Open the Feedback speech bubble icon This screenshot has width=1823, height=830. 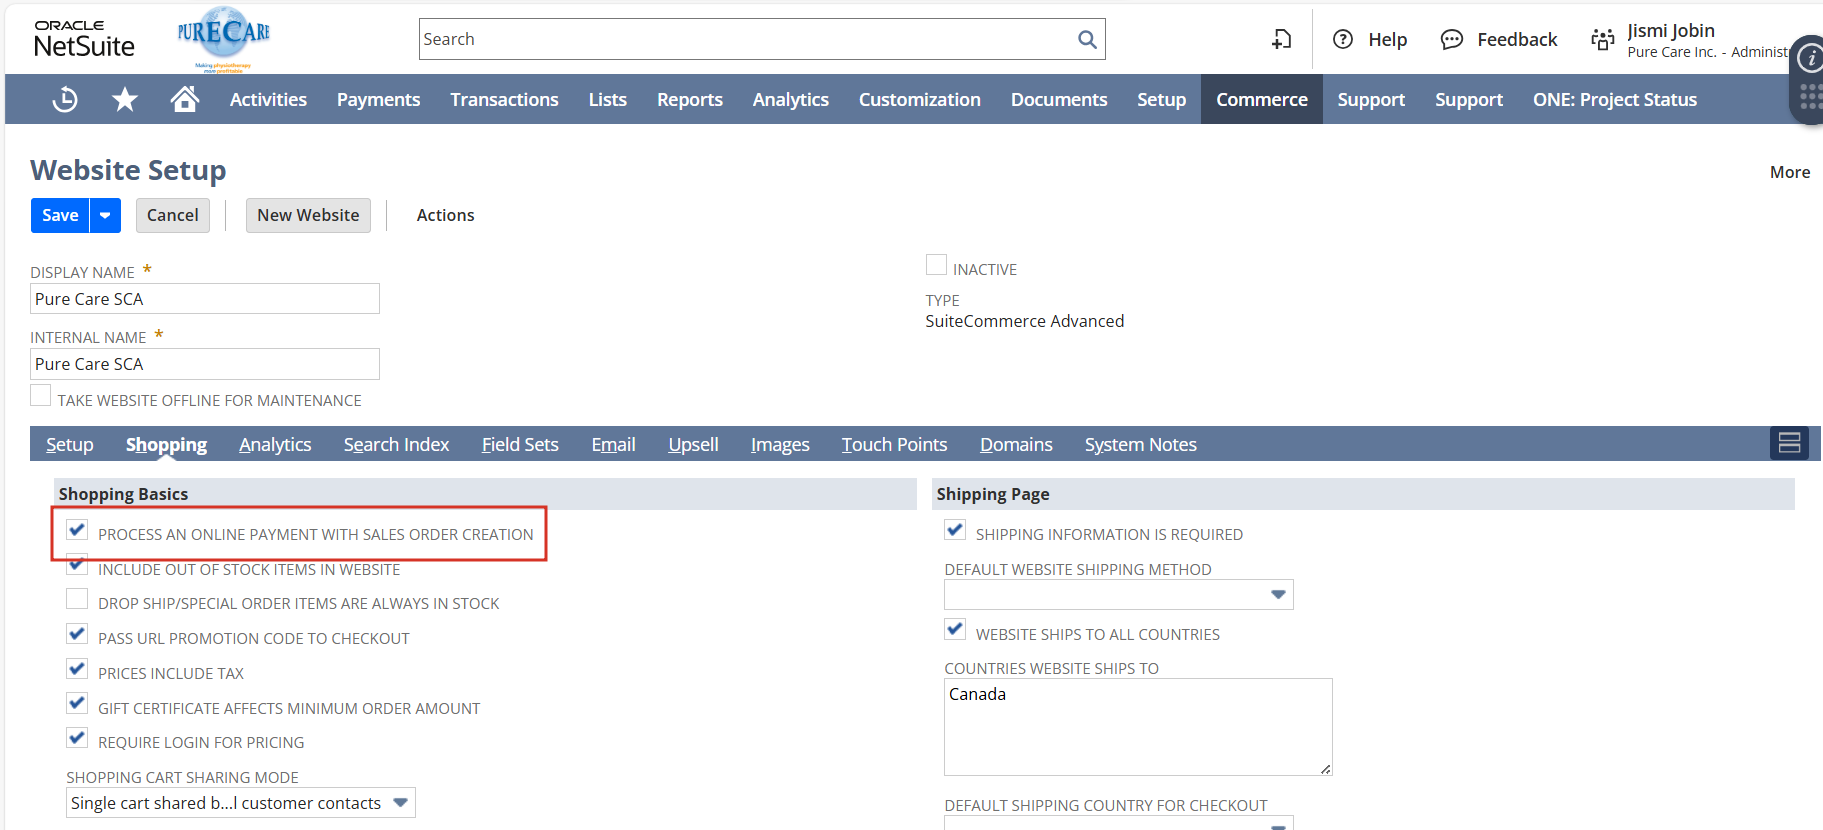1451,39
